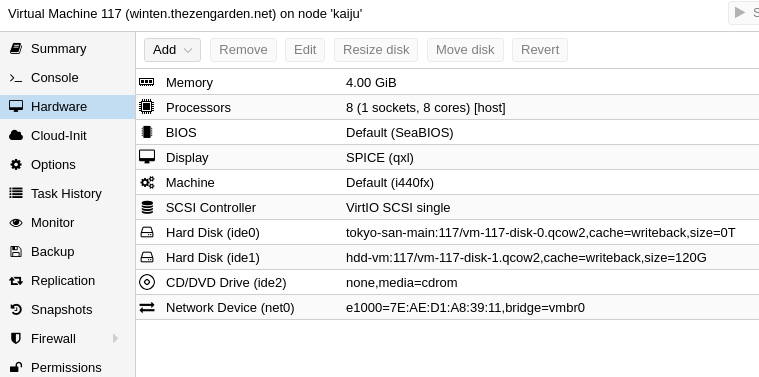Open the Permissions section
The image size is (759, 377).
click(67, 368)
